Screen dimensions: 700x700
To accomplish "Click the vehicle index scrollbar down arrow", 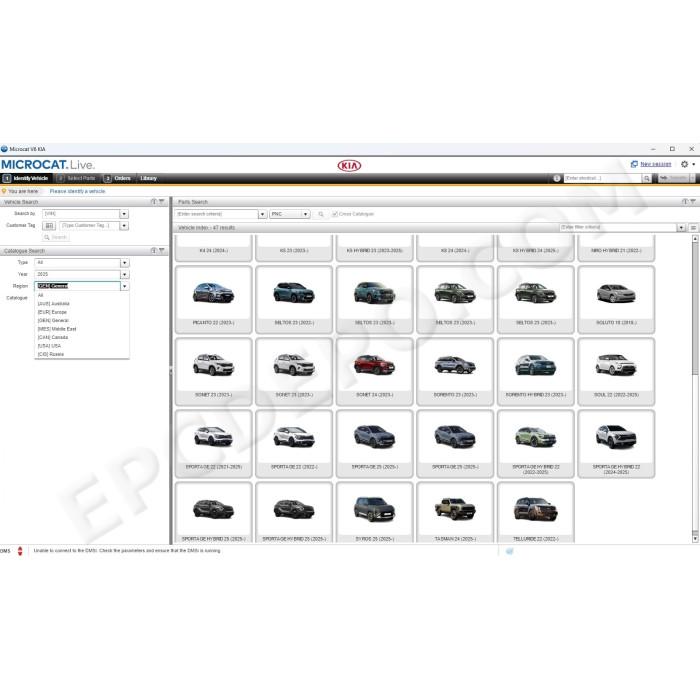I will click(695, 539).
